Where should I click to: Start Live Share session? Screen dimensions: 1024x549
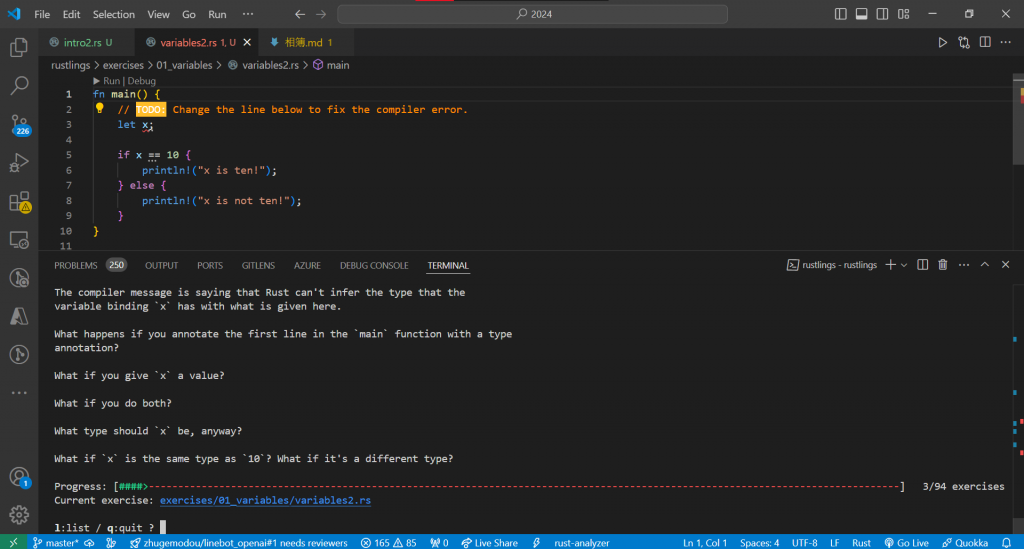tap(489, 542)
